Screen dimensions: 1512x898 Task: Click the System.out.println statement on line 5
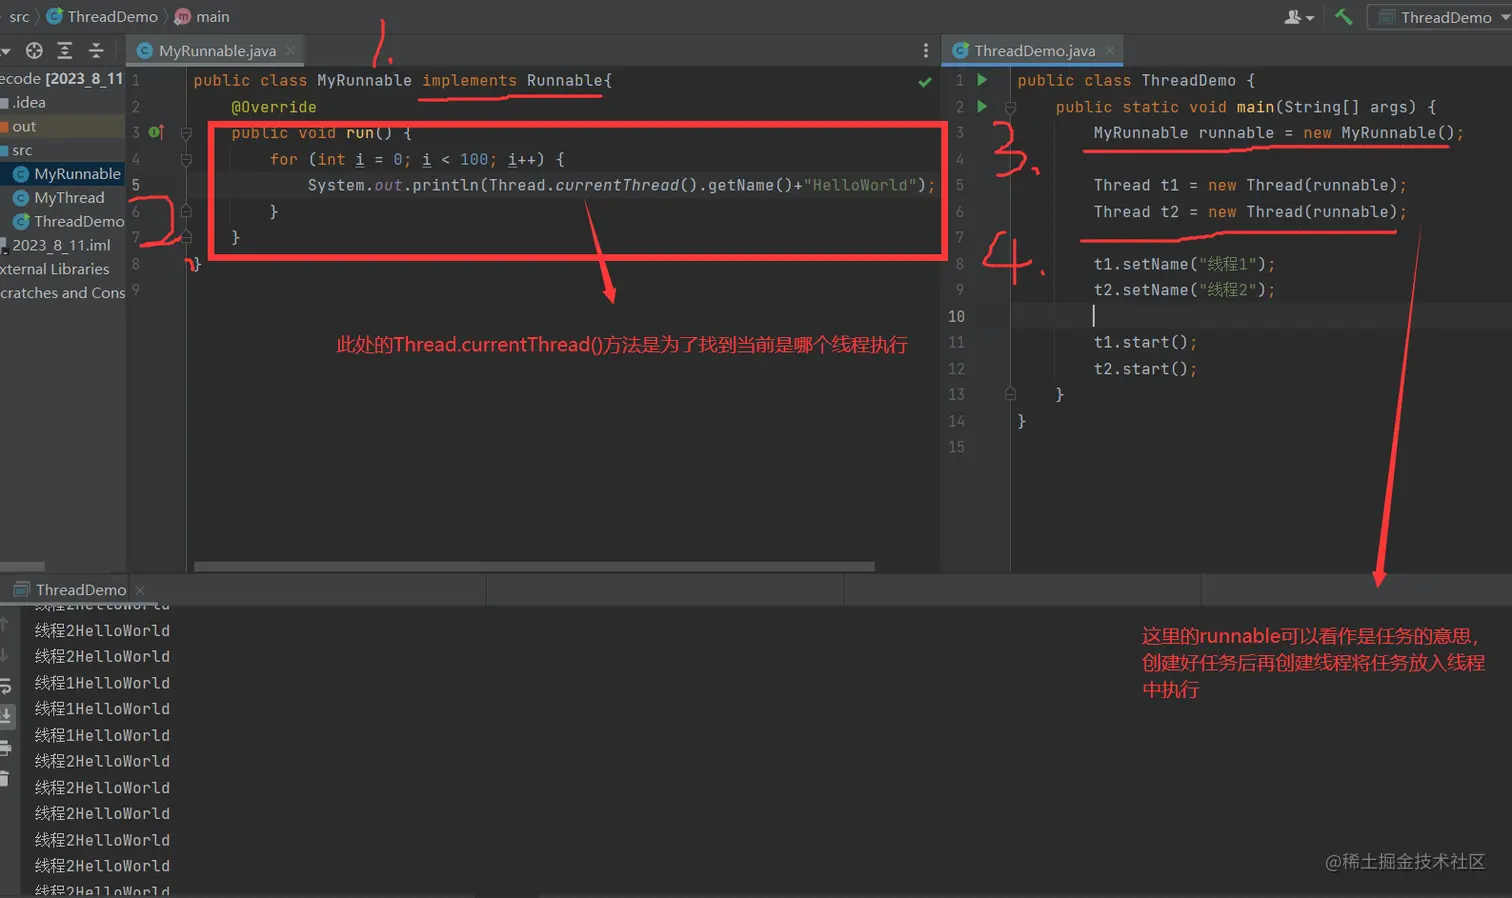(x=621, y=185)
